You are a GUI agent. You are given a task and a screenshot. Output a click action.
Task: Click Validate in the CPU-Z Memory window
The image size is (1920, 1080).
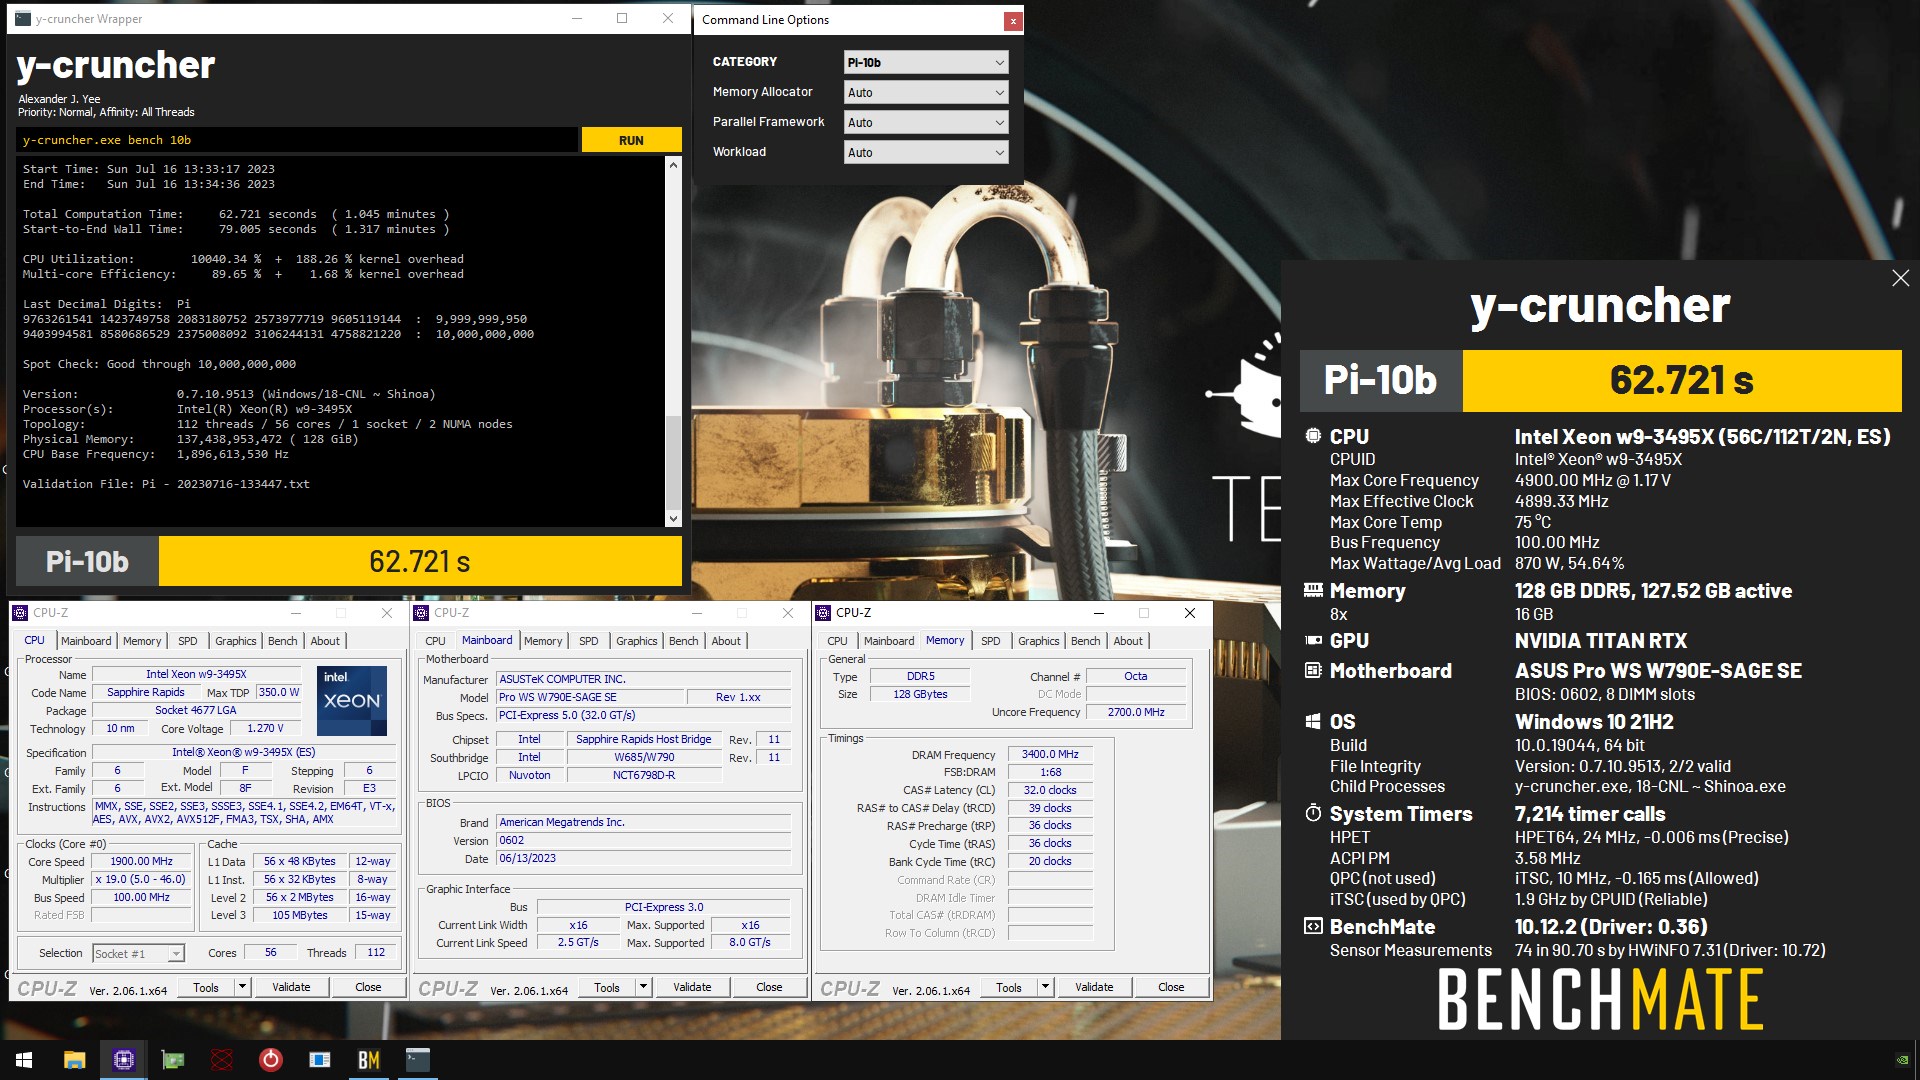pyautogui.click(x=1094, y=987)
